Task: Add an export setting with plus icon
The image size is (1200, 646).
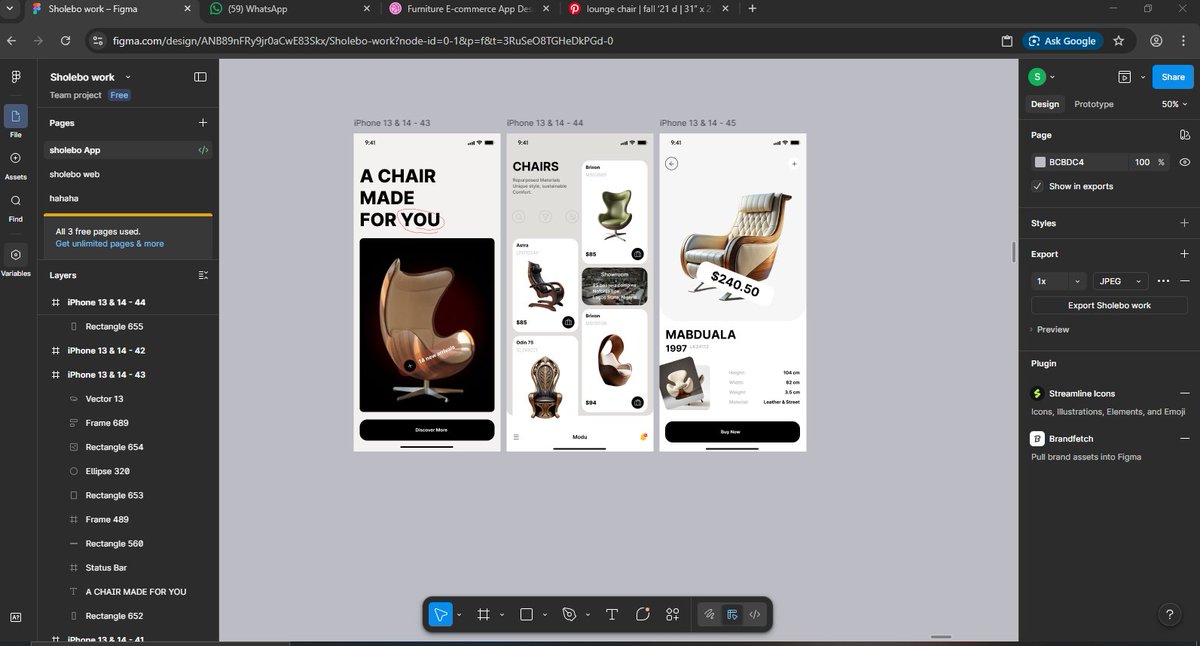Action: (1184, 254)
